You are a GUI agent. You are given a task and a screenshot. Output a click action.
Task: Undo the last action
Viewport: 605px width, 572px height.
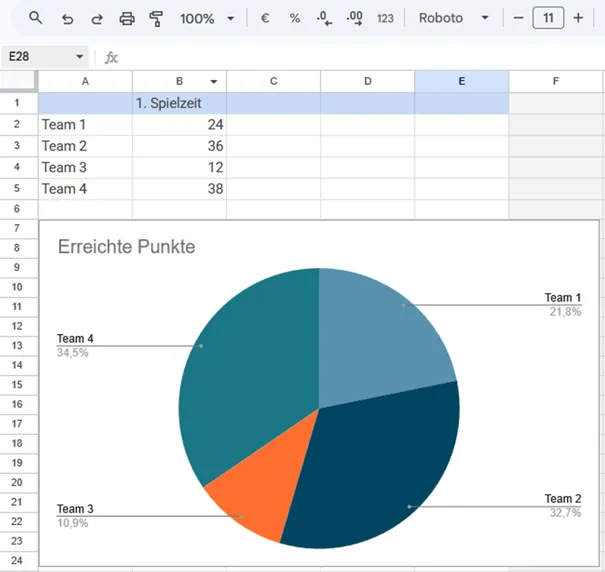coord(68,18)
